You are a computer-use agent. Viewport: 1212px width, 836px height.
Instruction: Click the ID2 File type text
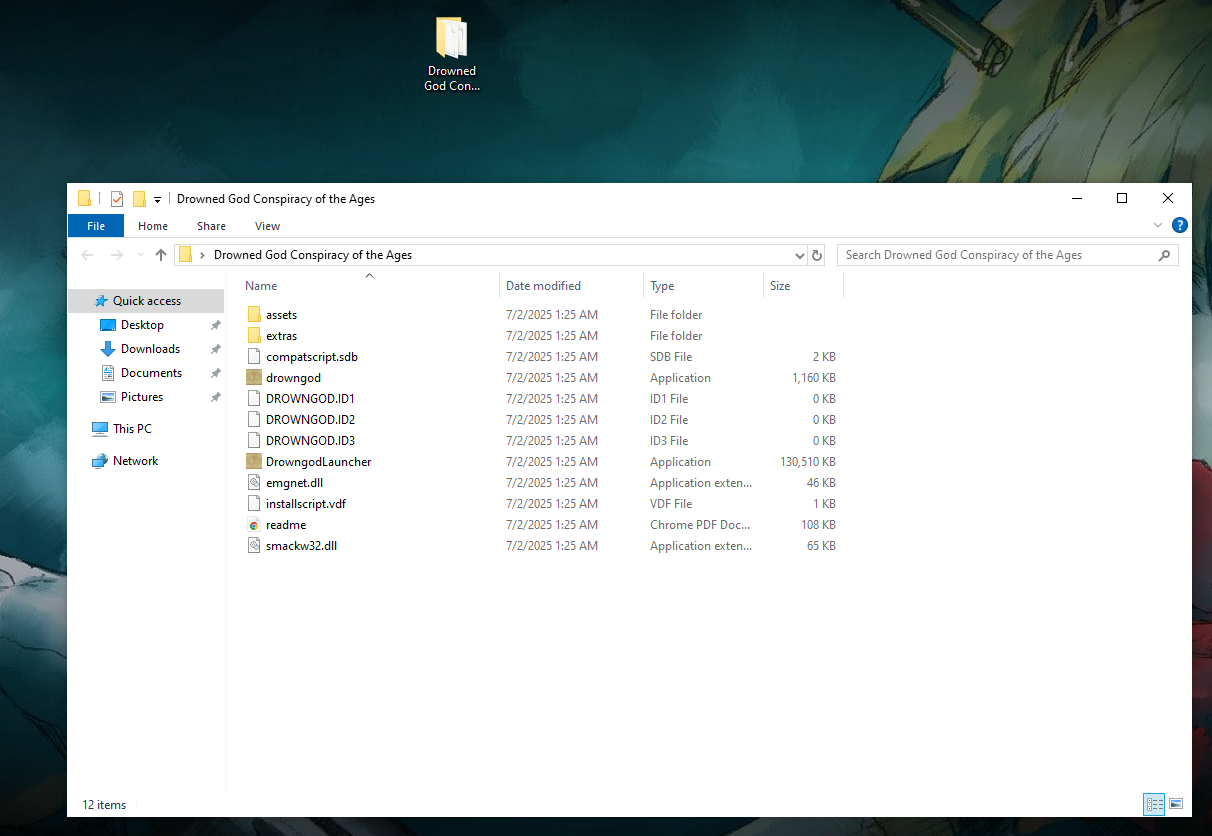[669, 420]
